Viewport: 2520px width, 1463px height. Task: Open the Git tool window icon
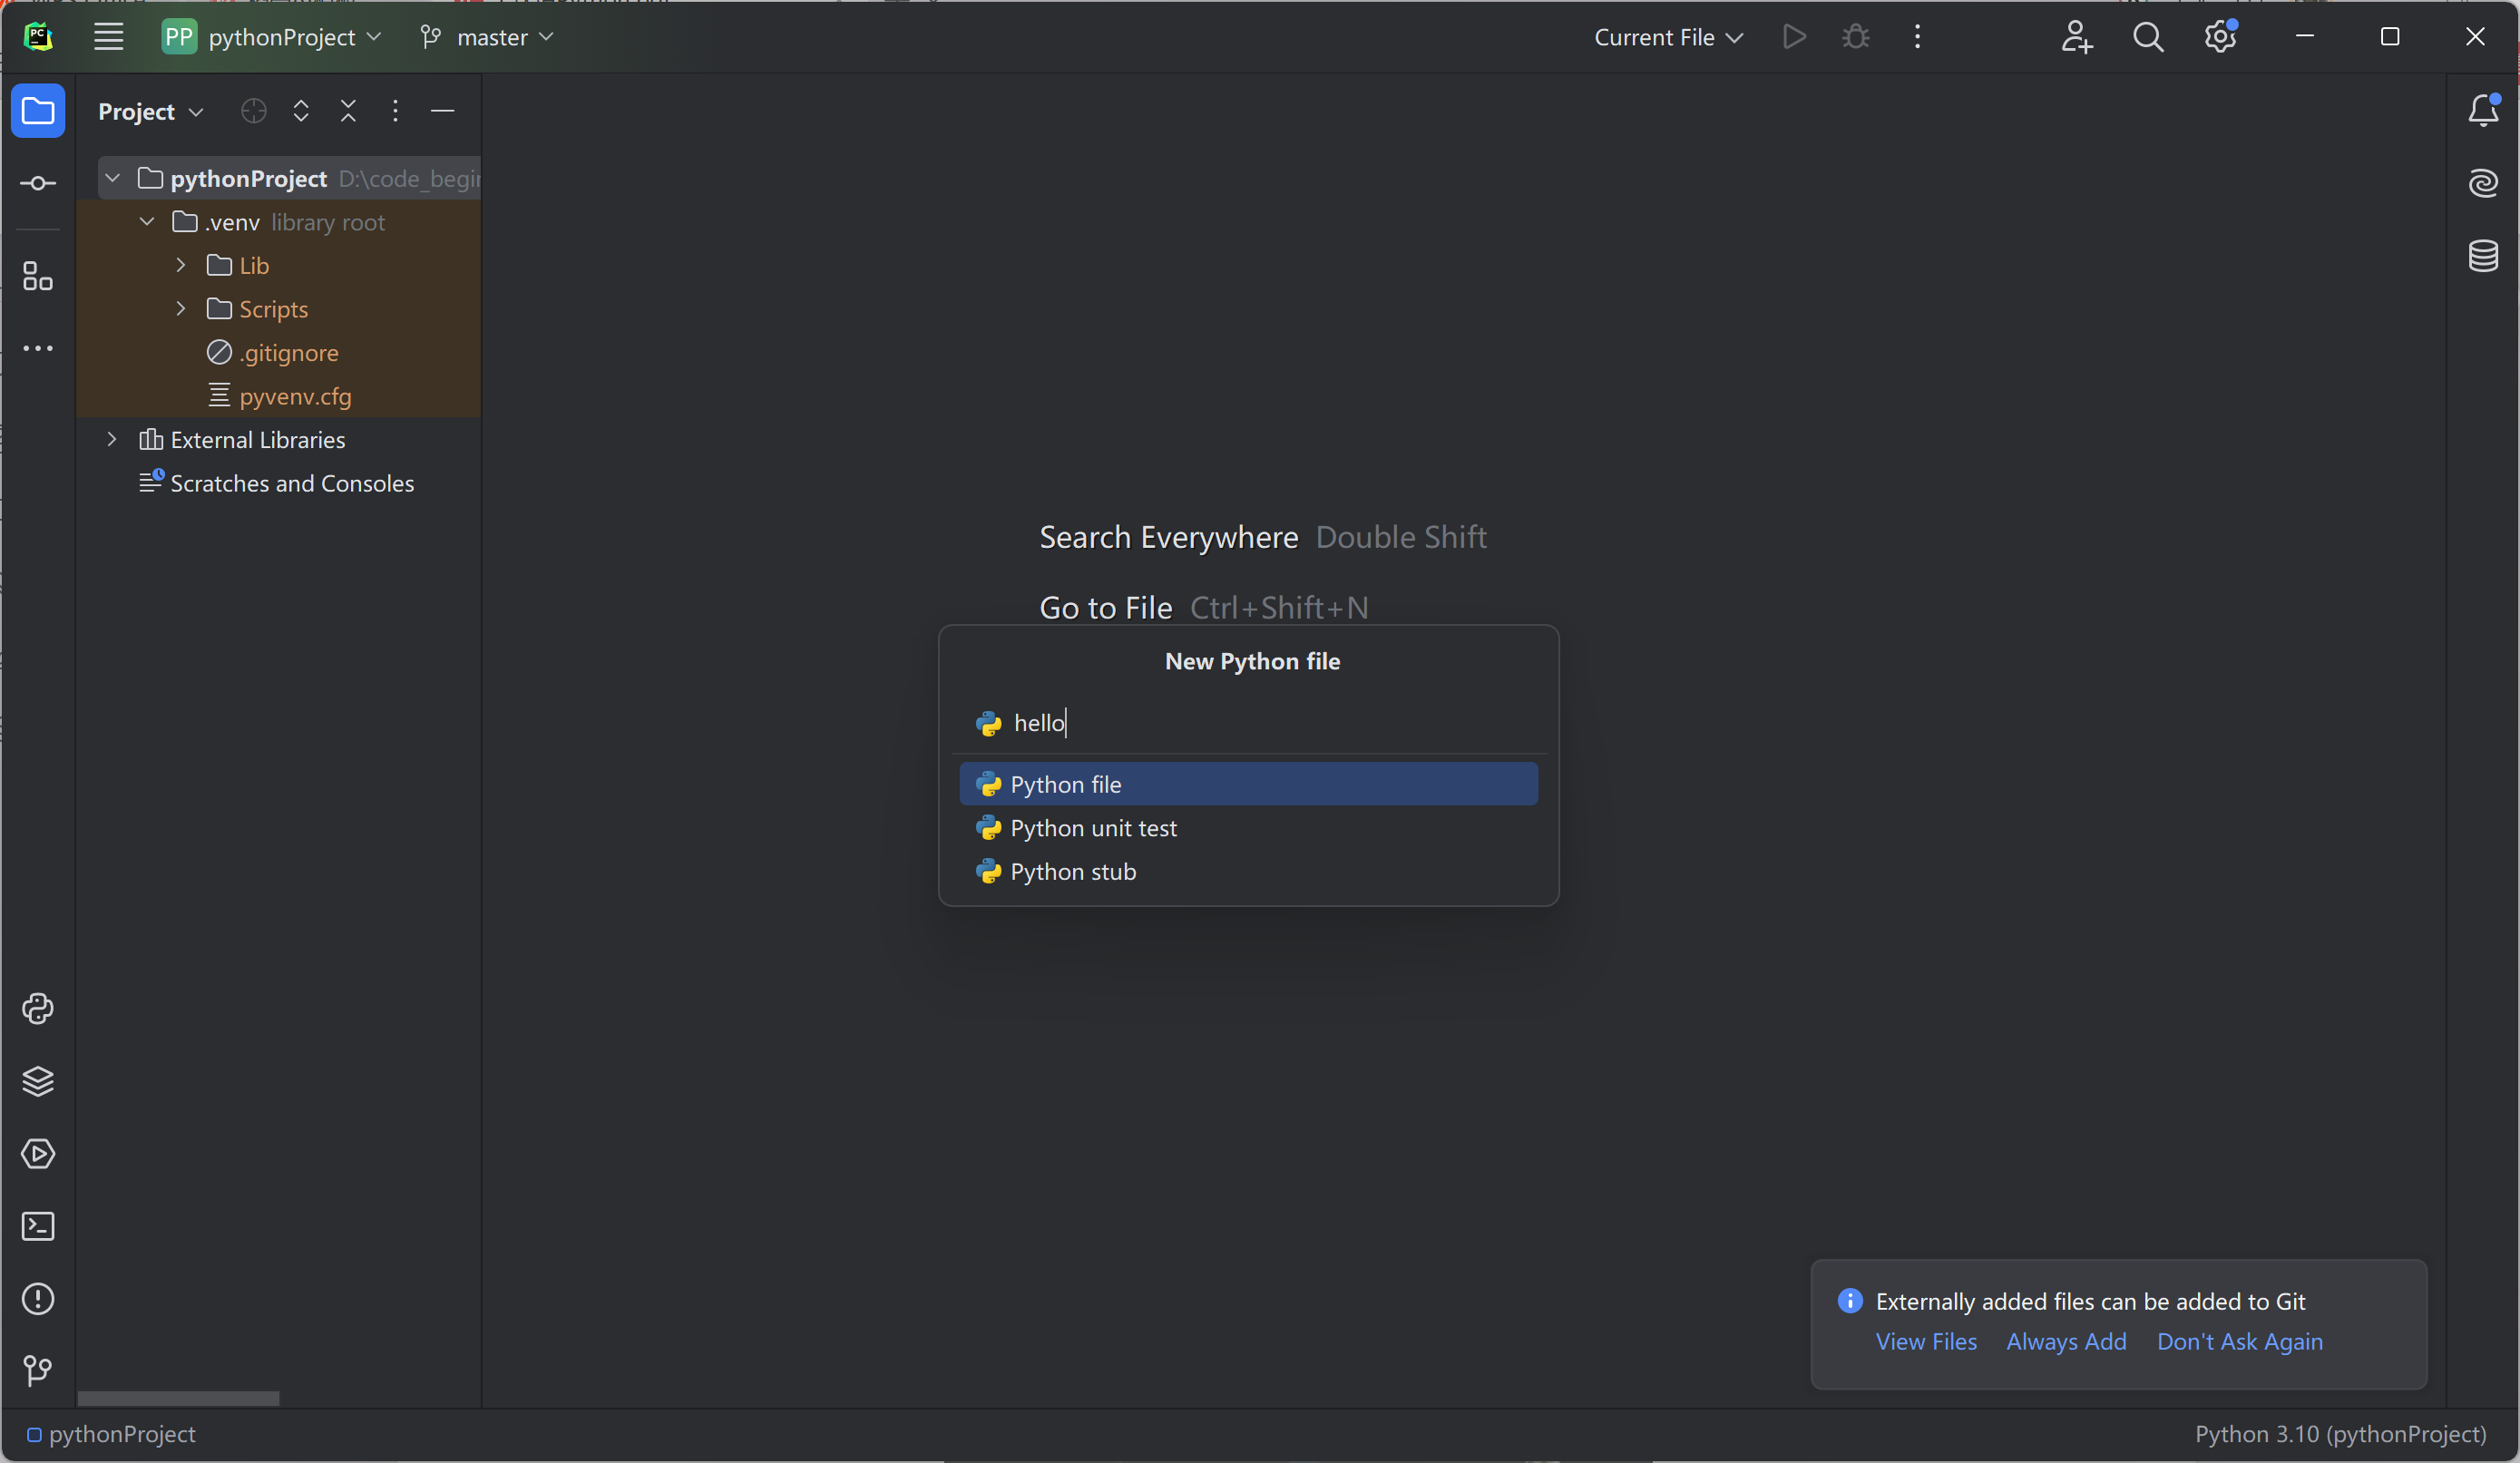(x=38, y=1370)
